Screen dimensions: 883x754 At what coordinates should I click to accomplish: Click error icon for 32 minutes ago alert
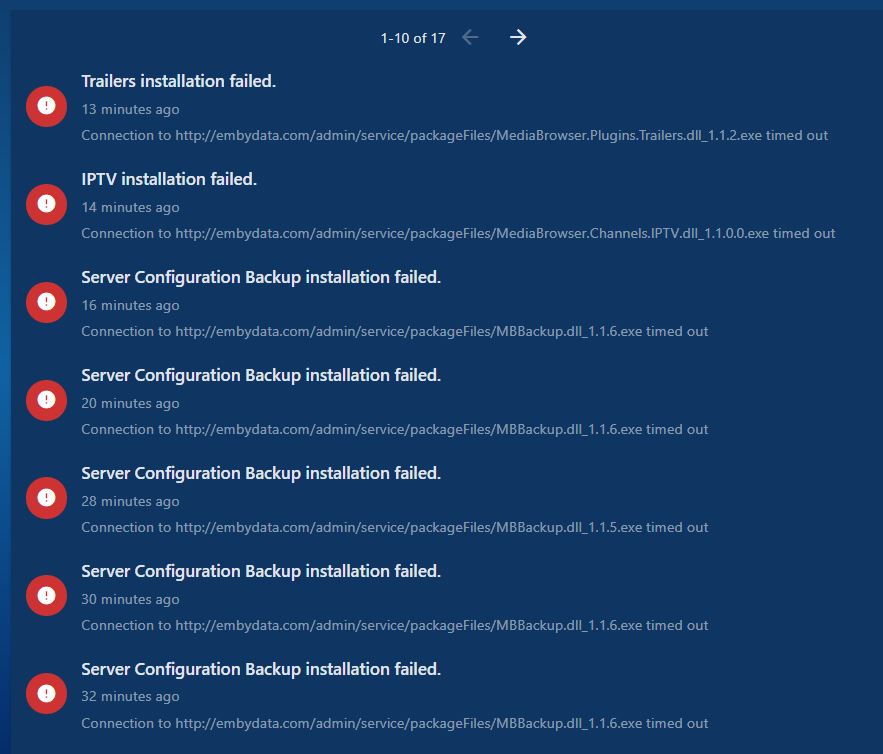pos(46,693)
